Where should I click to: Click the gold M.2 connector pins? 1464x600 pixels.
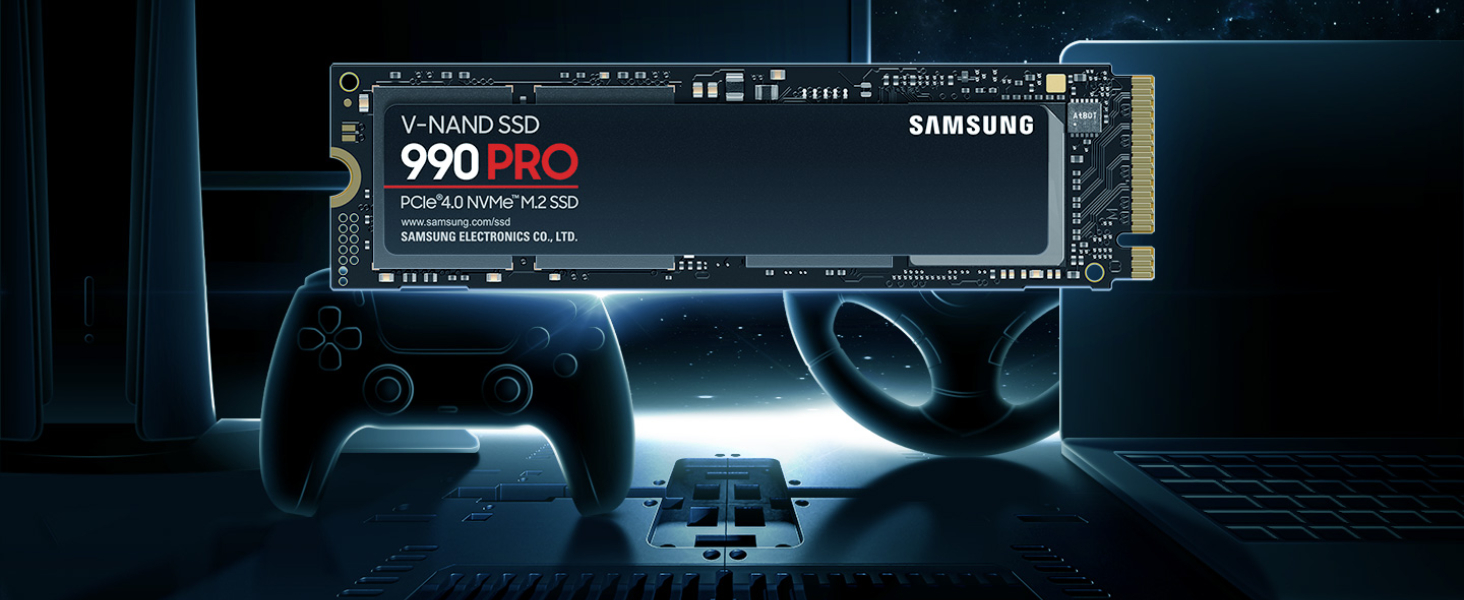click(1143, 176)
